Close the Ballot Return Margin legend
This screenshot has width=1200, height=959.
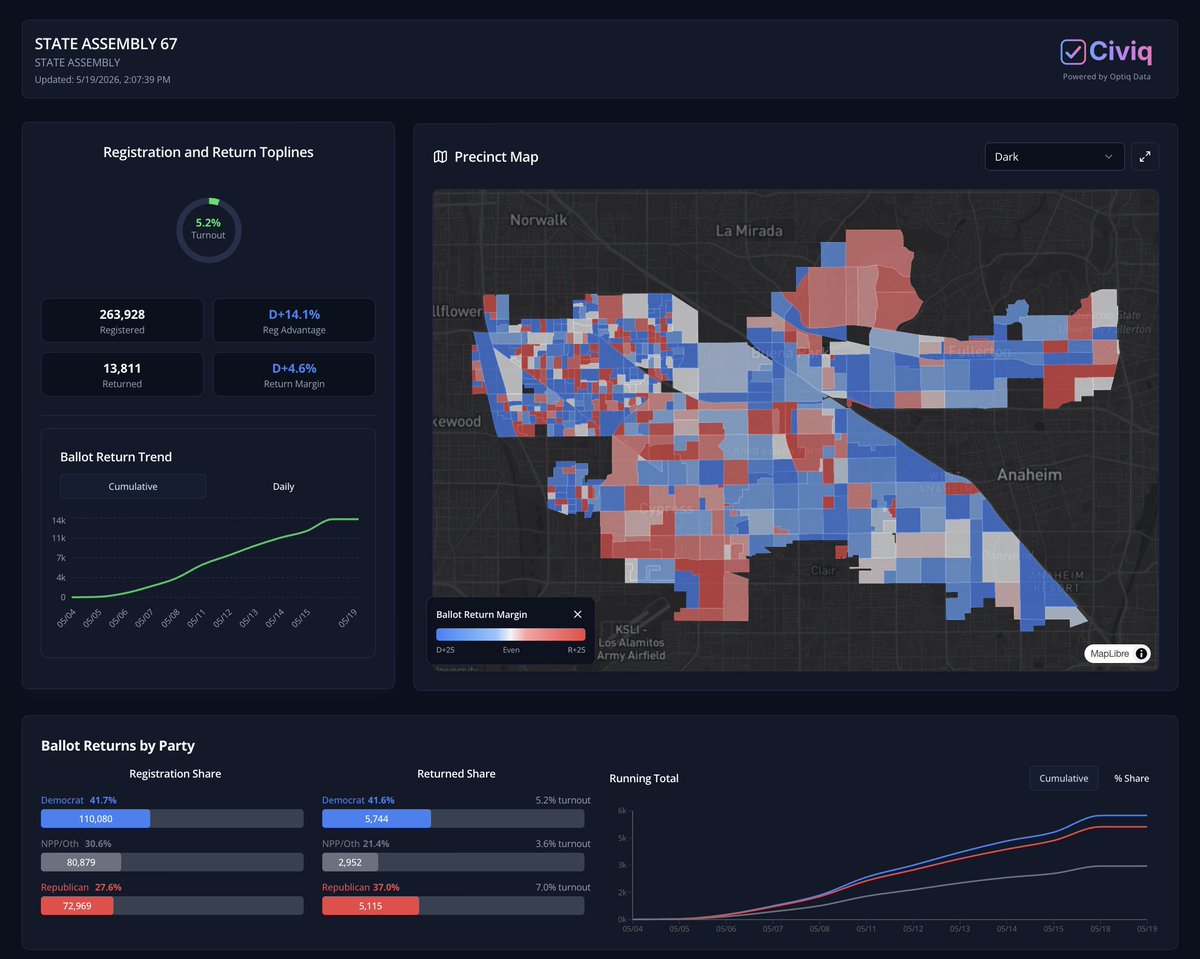pos(578,614)
